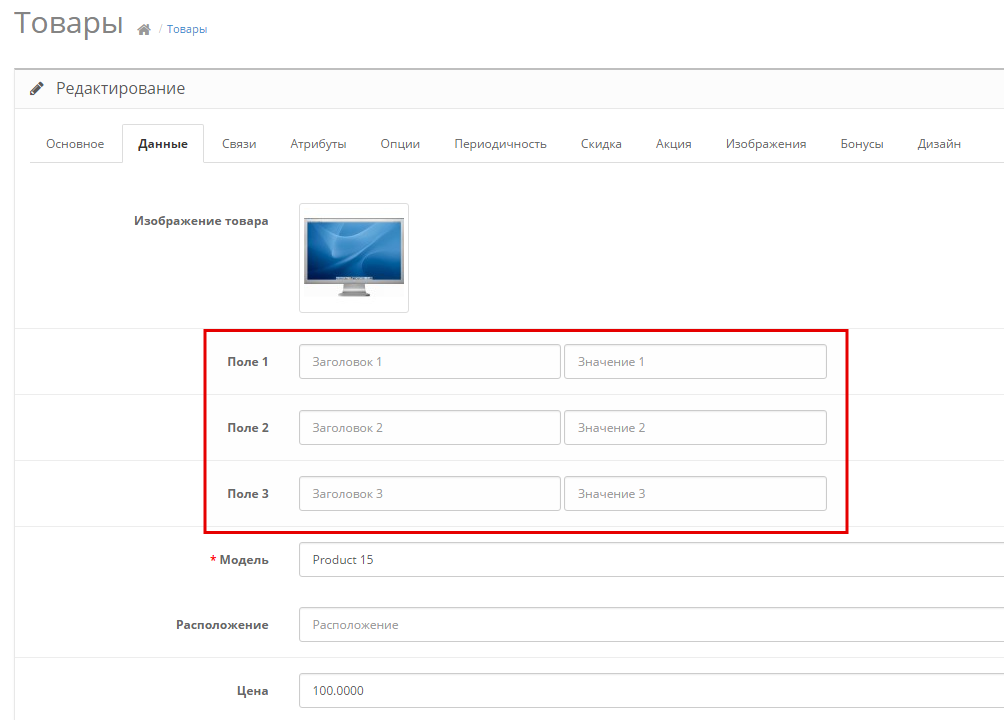Image resolution: width=1004 pixels, height=720 pixels.
Task: Click into the Значение 2 field
Action: 695,428
